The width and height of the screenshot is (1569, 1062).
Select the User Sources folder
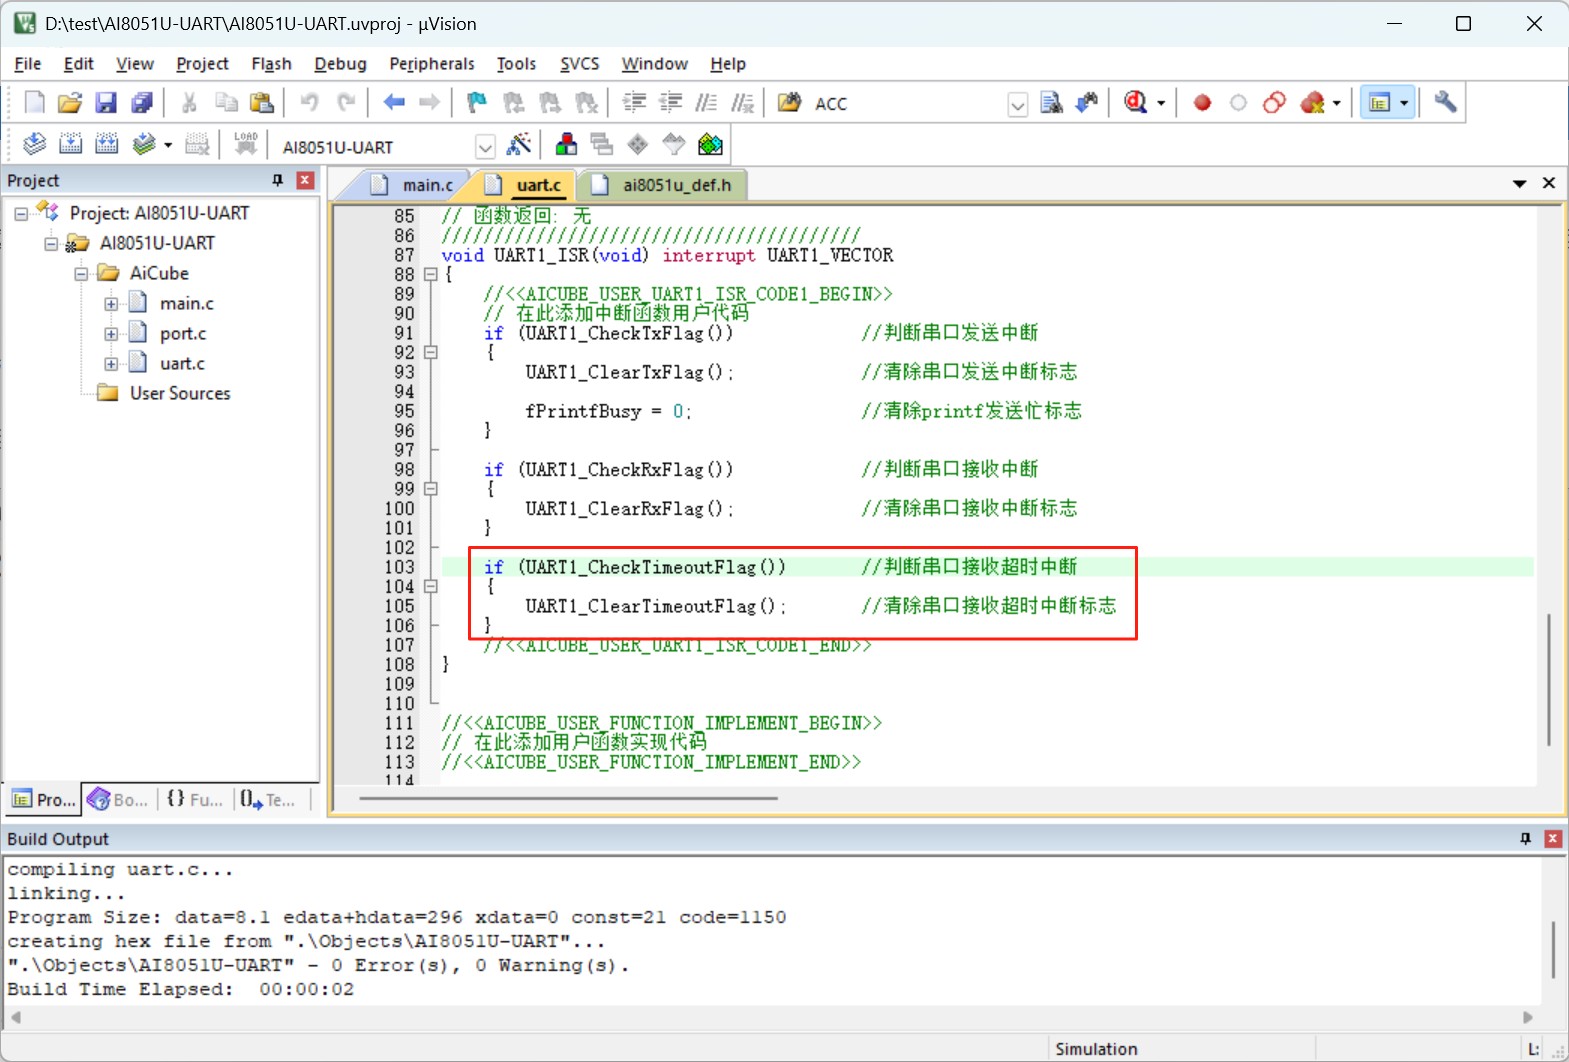coord(180,394)
